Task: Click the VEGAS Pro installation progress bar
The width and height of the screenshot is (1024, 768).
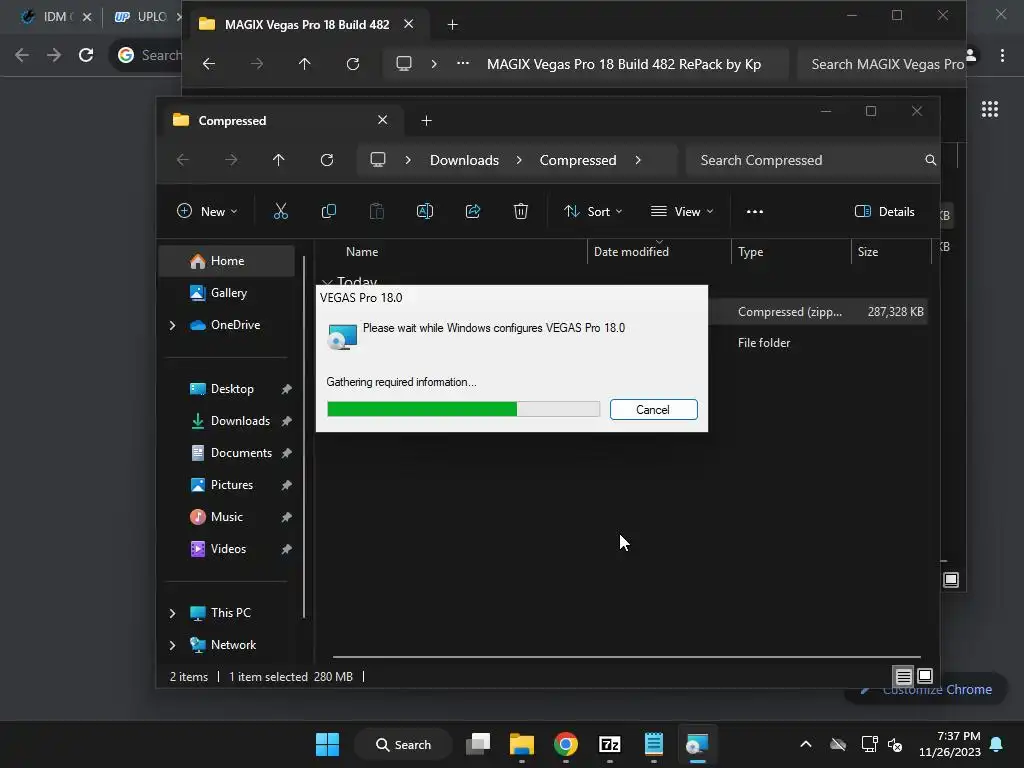Action: 463,409
